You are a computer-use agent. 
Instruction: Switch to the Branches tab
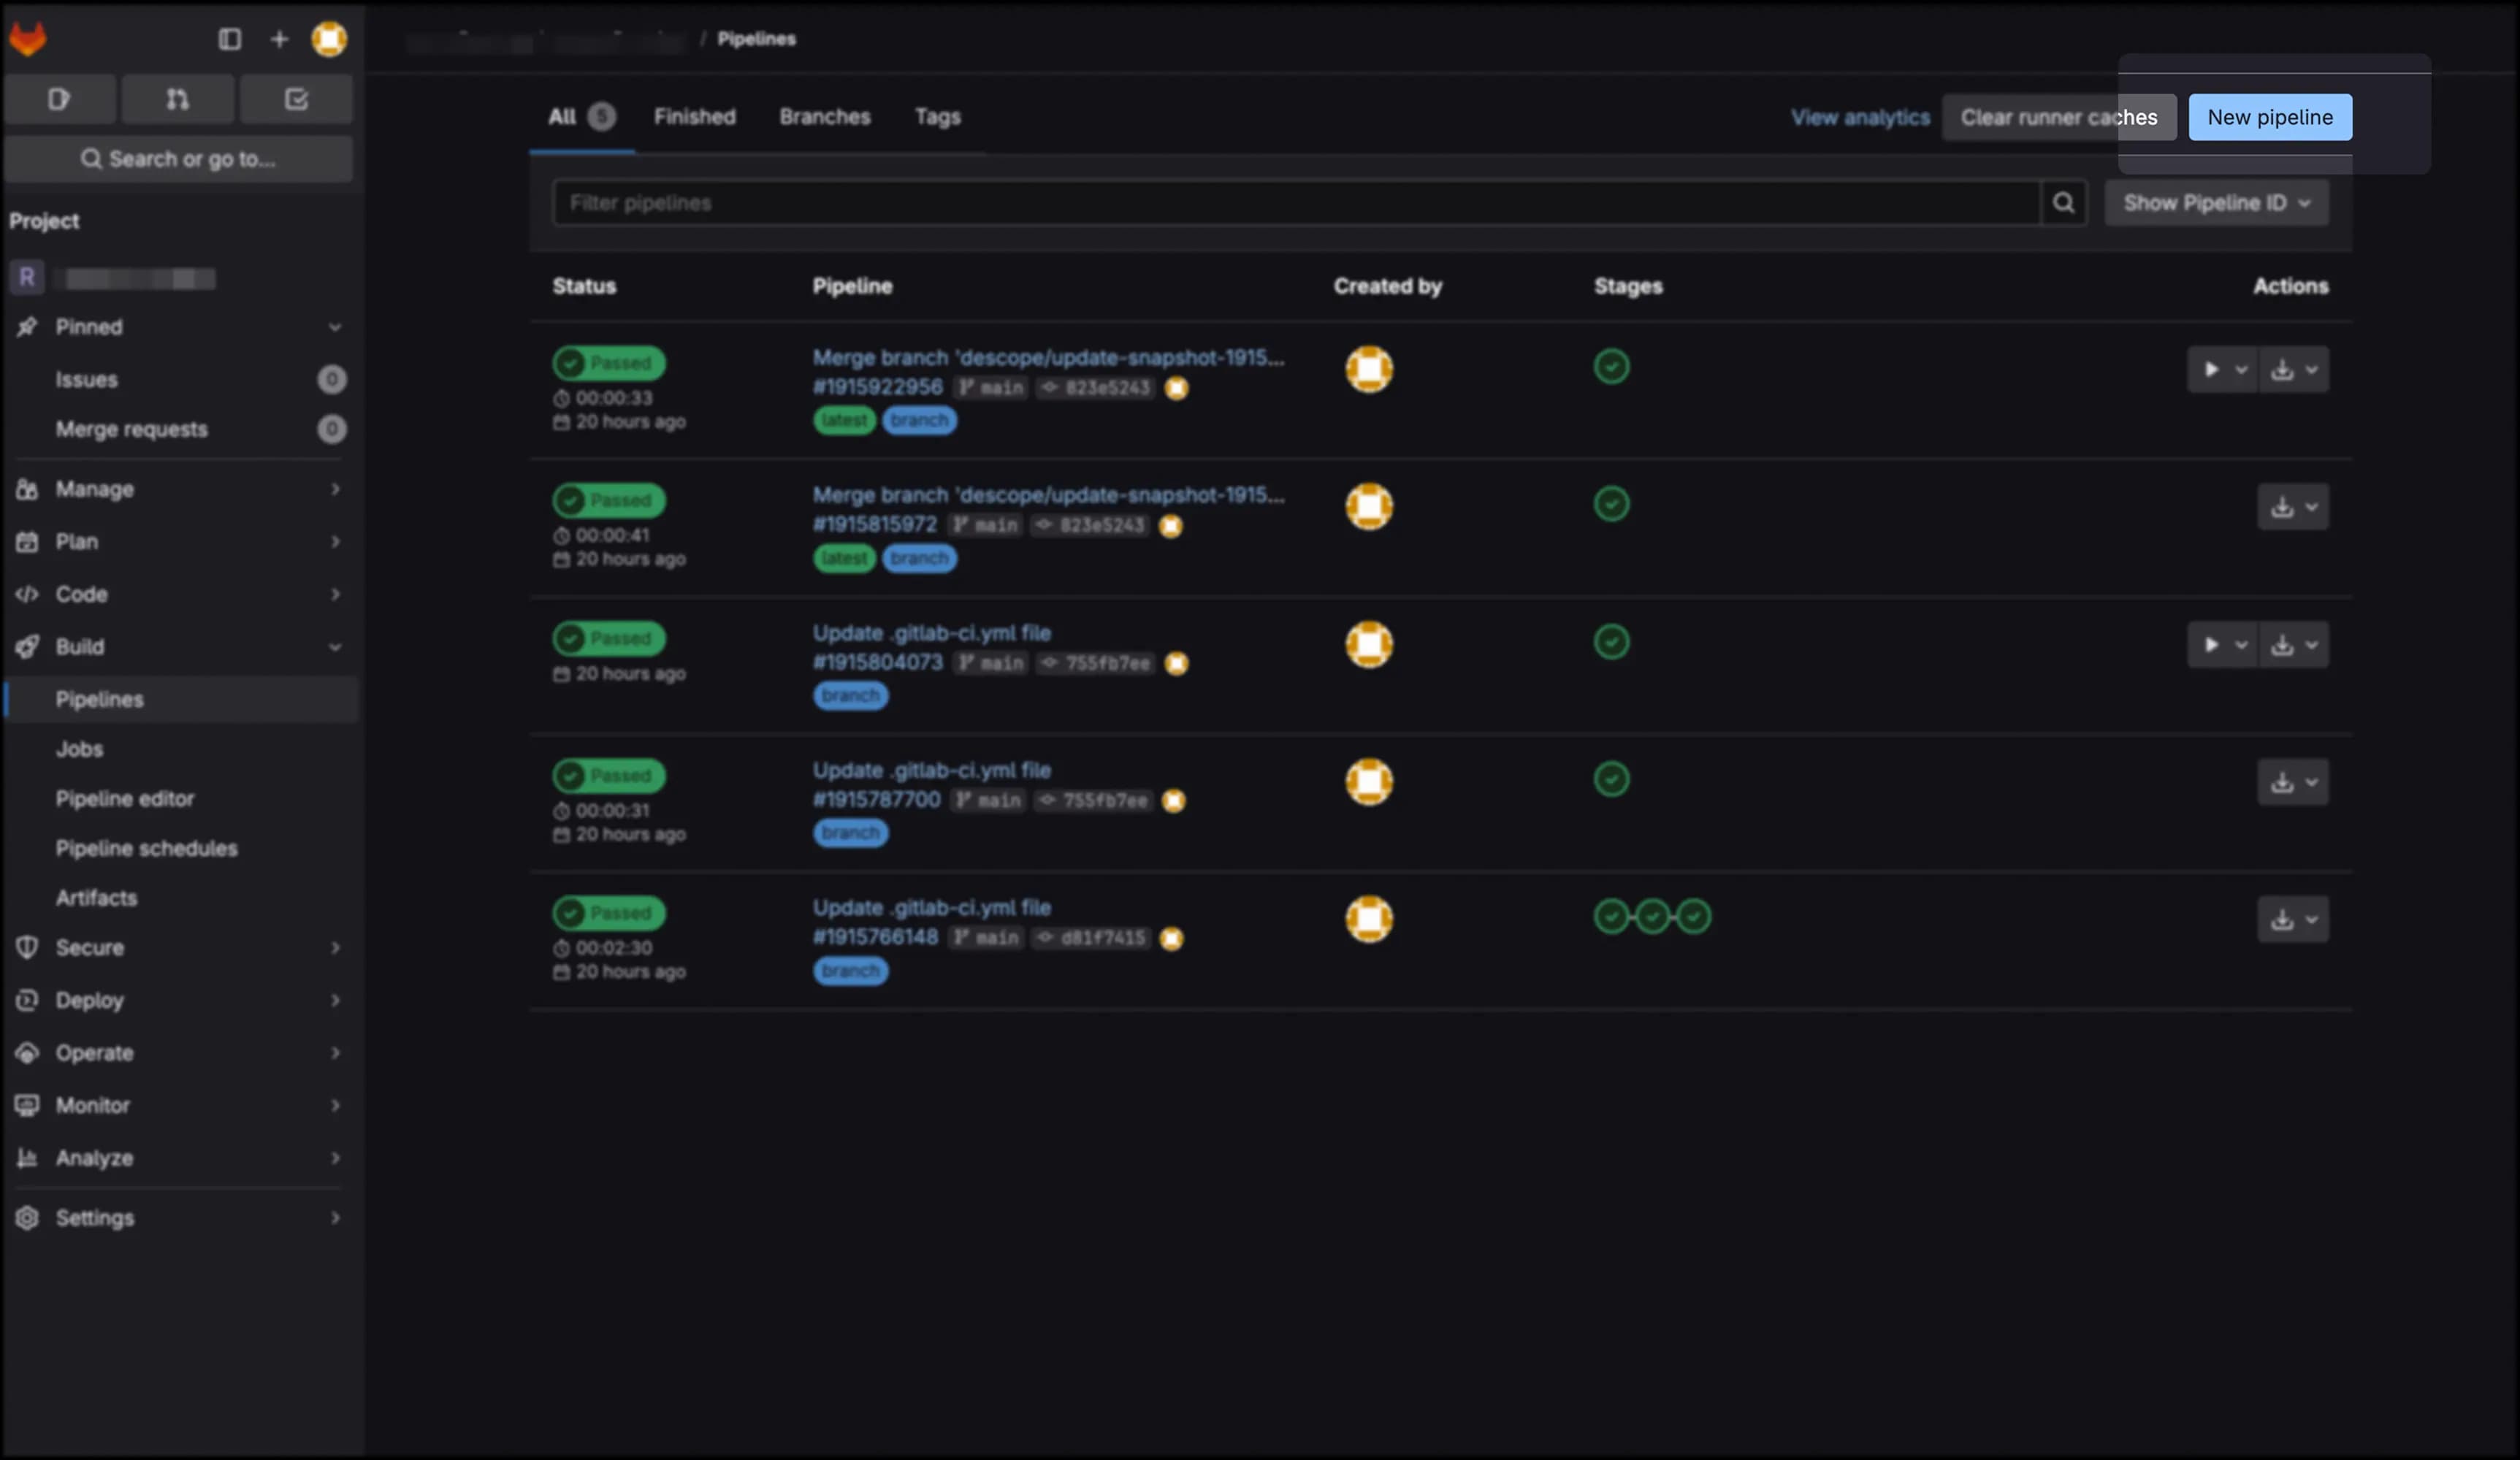coord(824,116)
